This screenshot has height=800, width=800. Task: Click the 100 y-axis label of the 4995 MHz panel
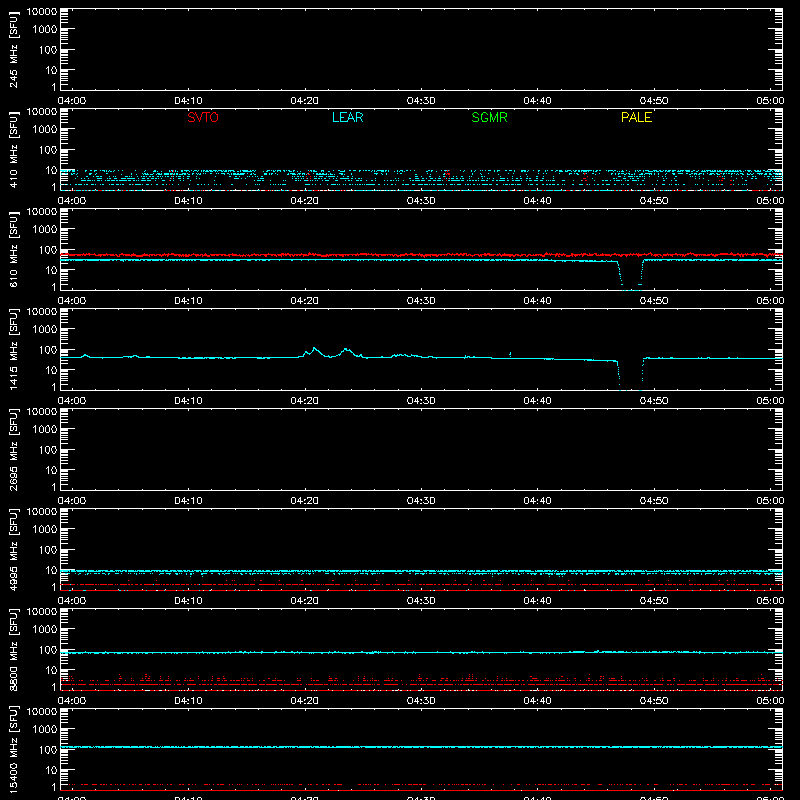[x=48, y=550]
